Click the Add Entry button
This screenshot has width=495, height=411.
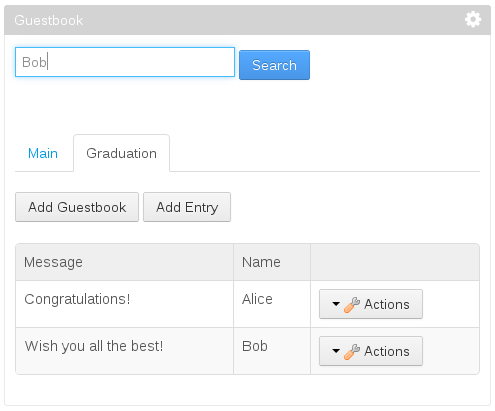[x=187, y=207]
